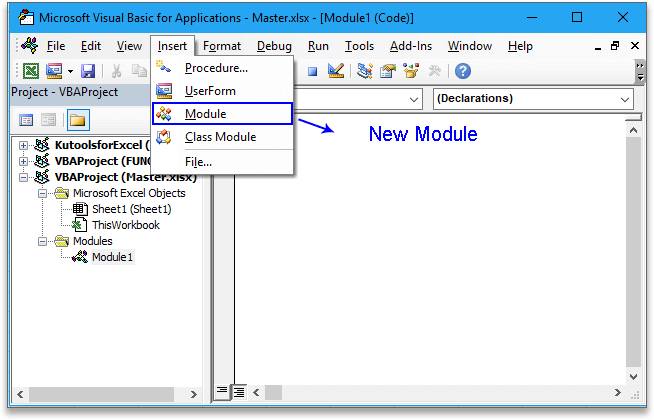
Task: Click the Procedure menu item icon
Action: 164,67
